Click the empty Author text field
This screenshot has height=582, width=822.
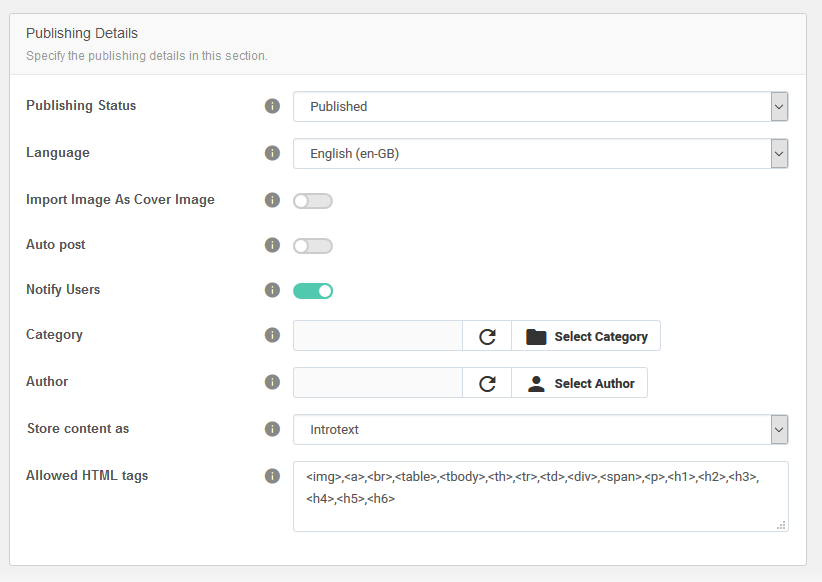point(378,383)
